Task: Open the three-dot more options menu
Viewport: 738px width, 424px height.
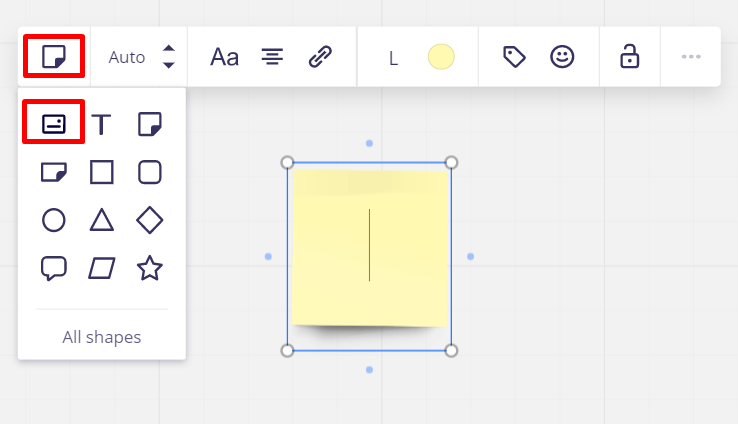Action: click(x=691, y=57)
